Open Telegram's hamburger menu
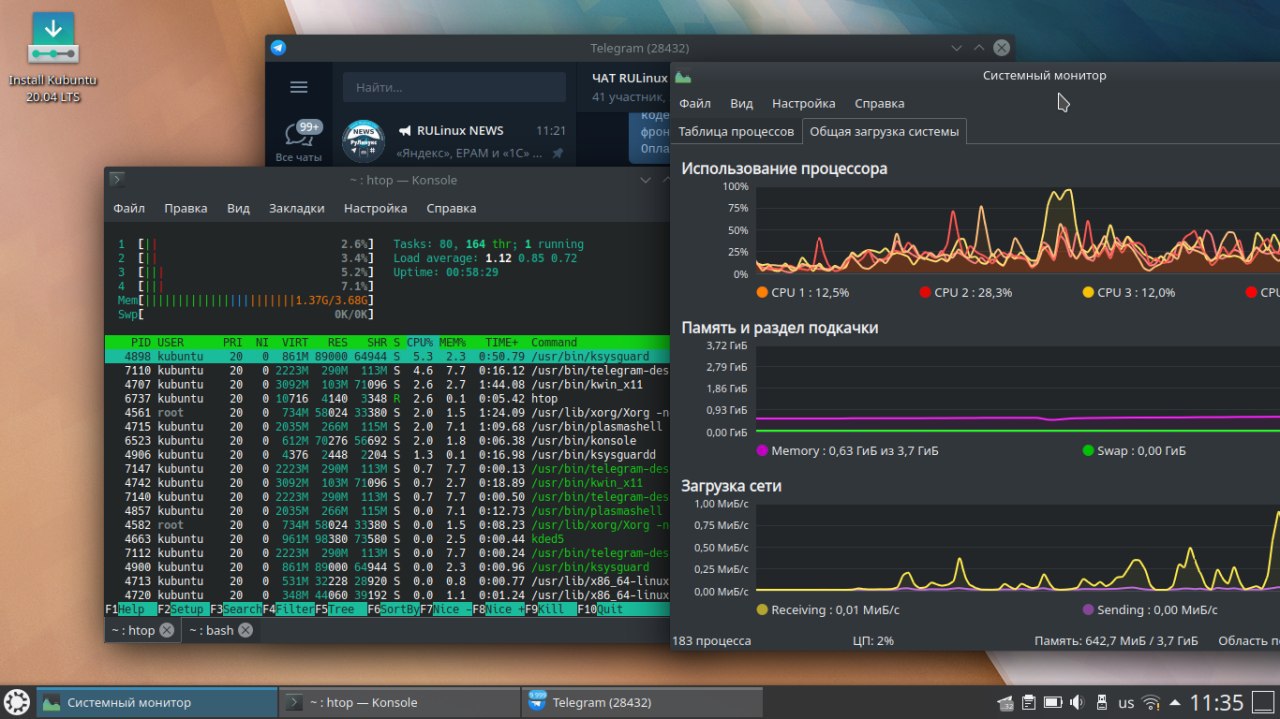Image resolution: width=1280 pixels, height=719 pixels. pyautogui.click(x=298, y=87)
